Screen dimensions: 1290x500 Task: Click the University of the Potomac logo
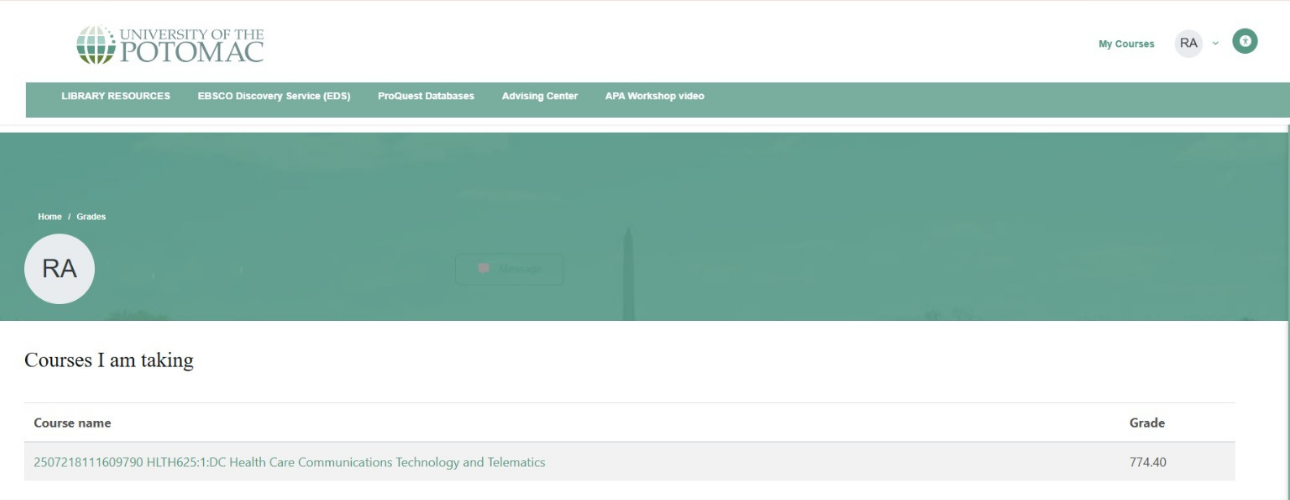(170, 45)
